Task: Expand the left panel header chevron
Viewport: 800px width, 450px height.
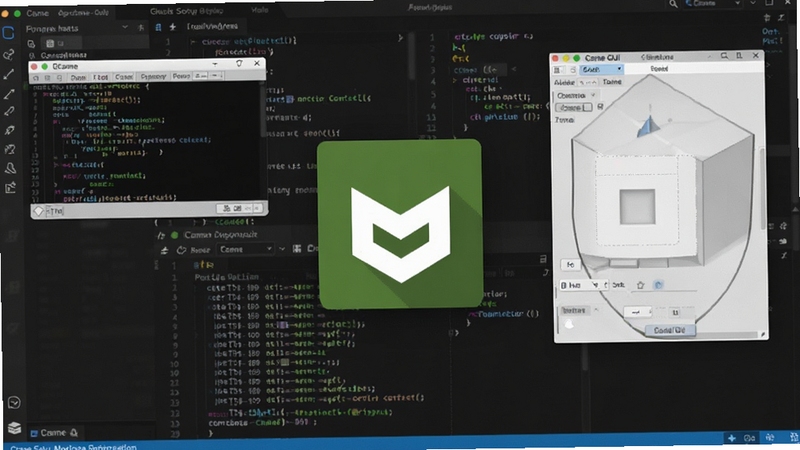Action: click(125, 27)
